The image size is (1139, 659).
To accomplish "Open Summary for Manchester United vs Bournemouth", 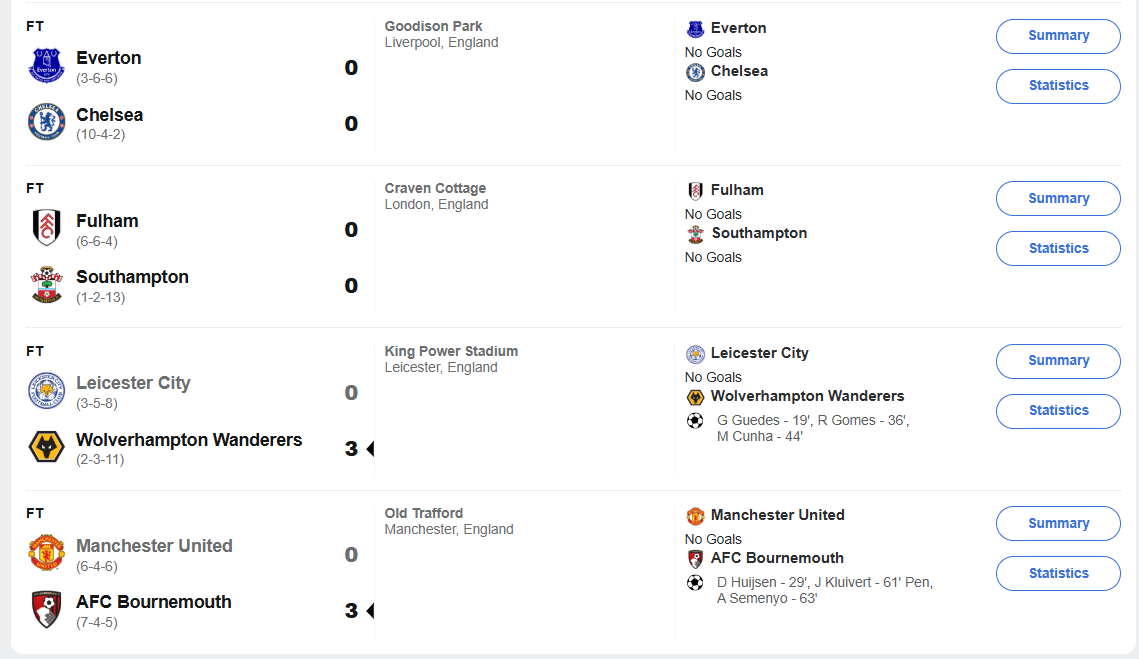I will click(1058, 524).
